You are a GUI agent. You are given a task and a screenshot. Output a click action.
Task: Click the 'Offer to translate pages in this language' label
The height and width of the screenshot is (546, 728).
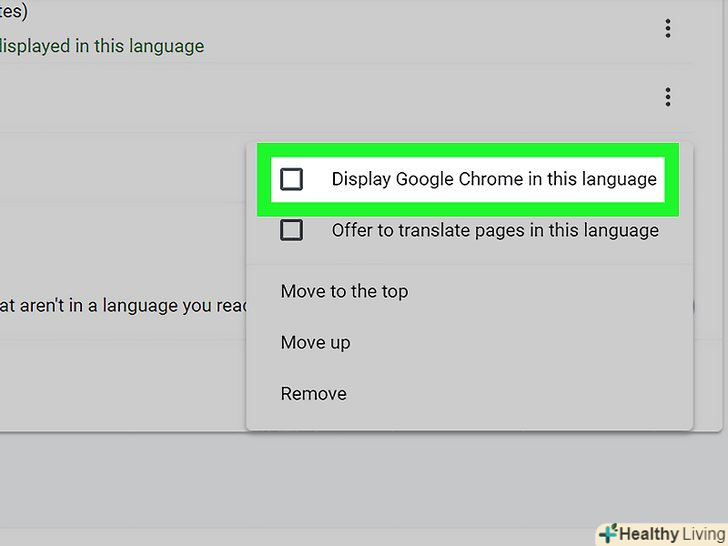pos(495,230)
